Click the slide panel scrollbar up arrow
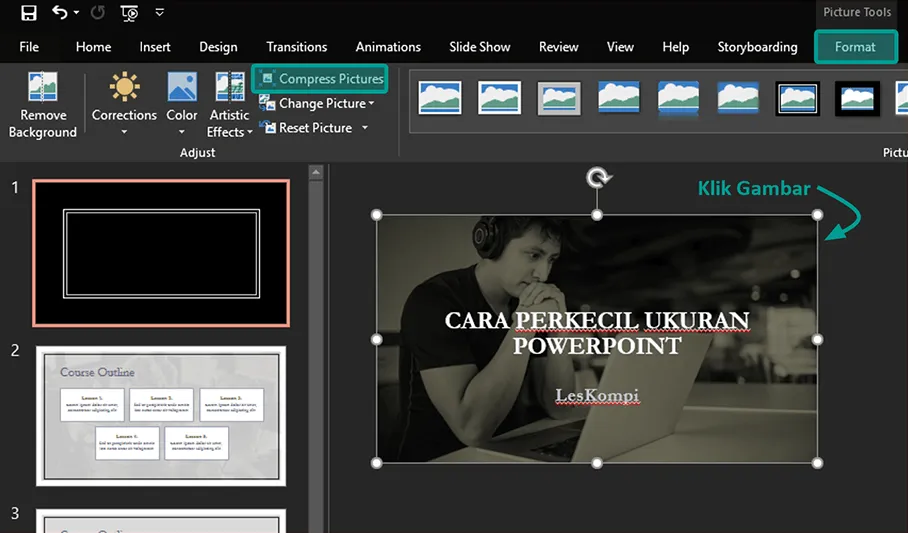This screenshot has height=533, width=908. point(316,172)
